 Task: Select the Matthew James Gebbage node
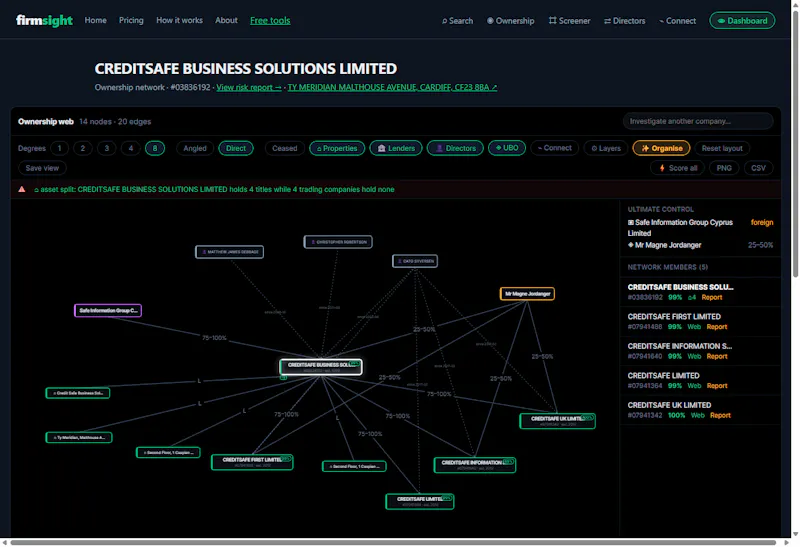(x=230, y=252)
